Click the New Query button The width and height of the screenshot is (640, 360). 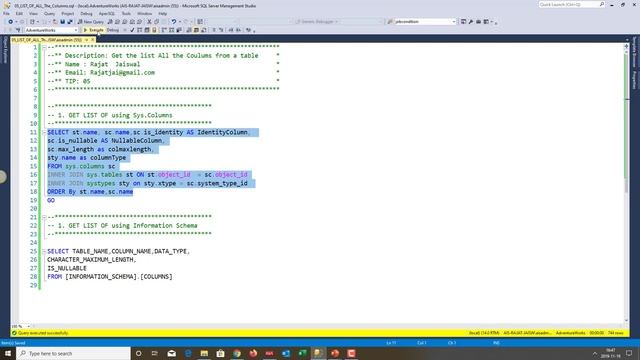click(x=91, y=22)
